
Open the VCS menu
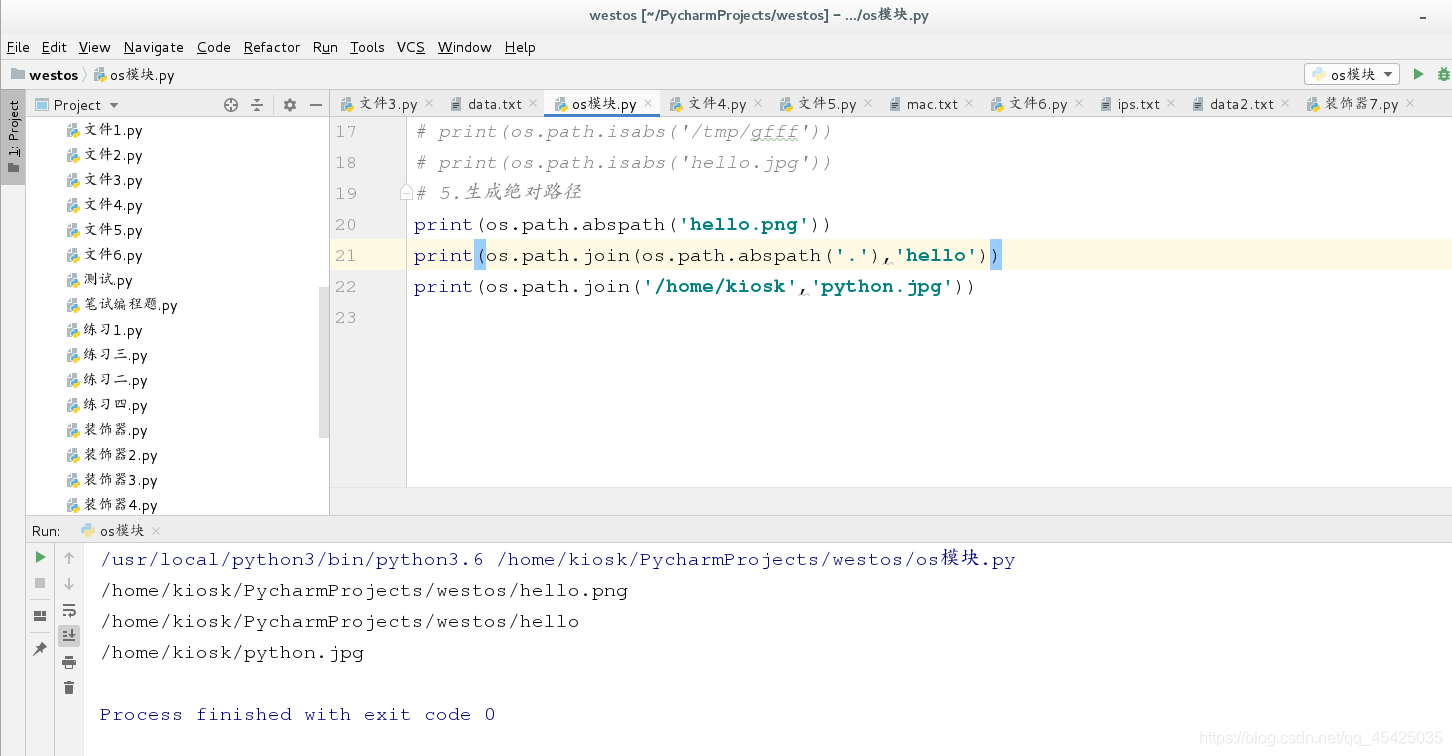coord(411,47)
